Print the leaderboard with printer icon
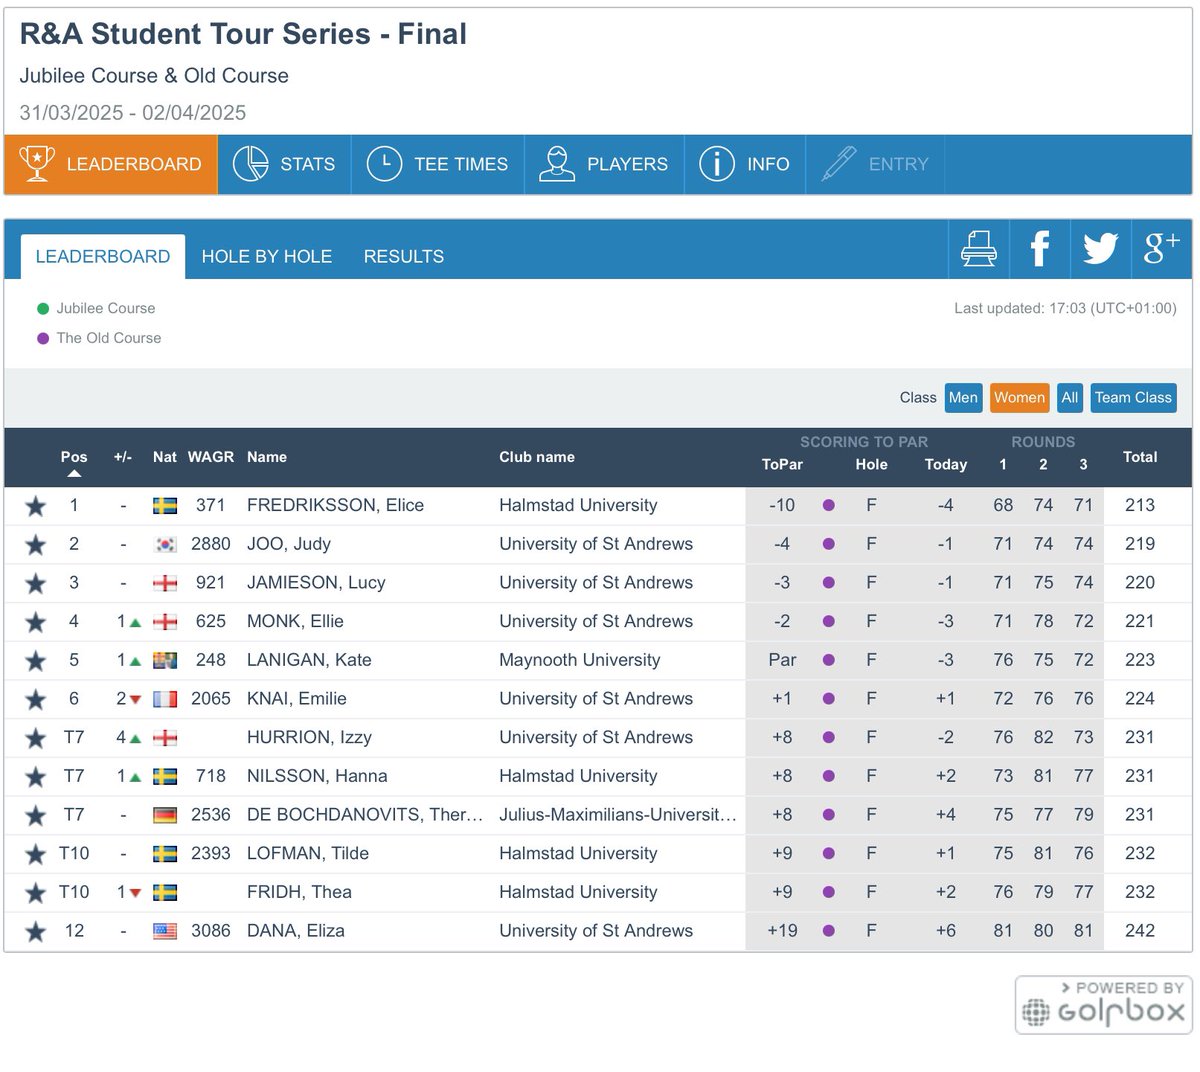Image resolution: width=1200 pixels, height=1072 pixels. [978, 248]
